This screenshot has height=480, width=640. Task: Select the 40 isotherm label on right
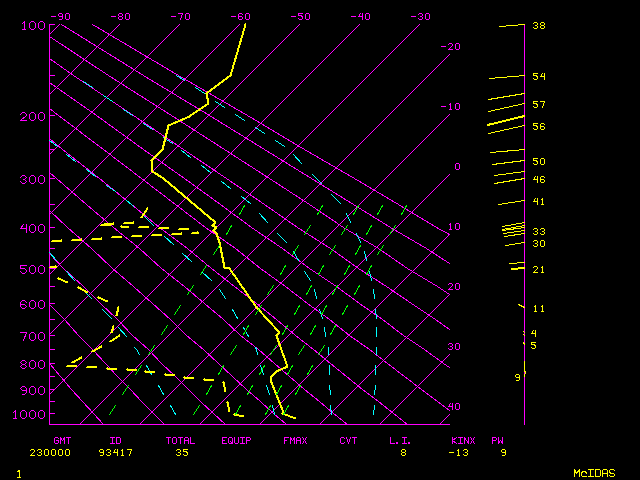[x=454, y=407]
